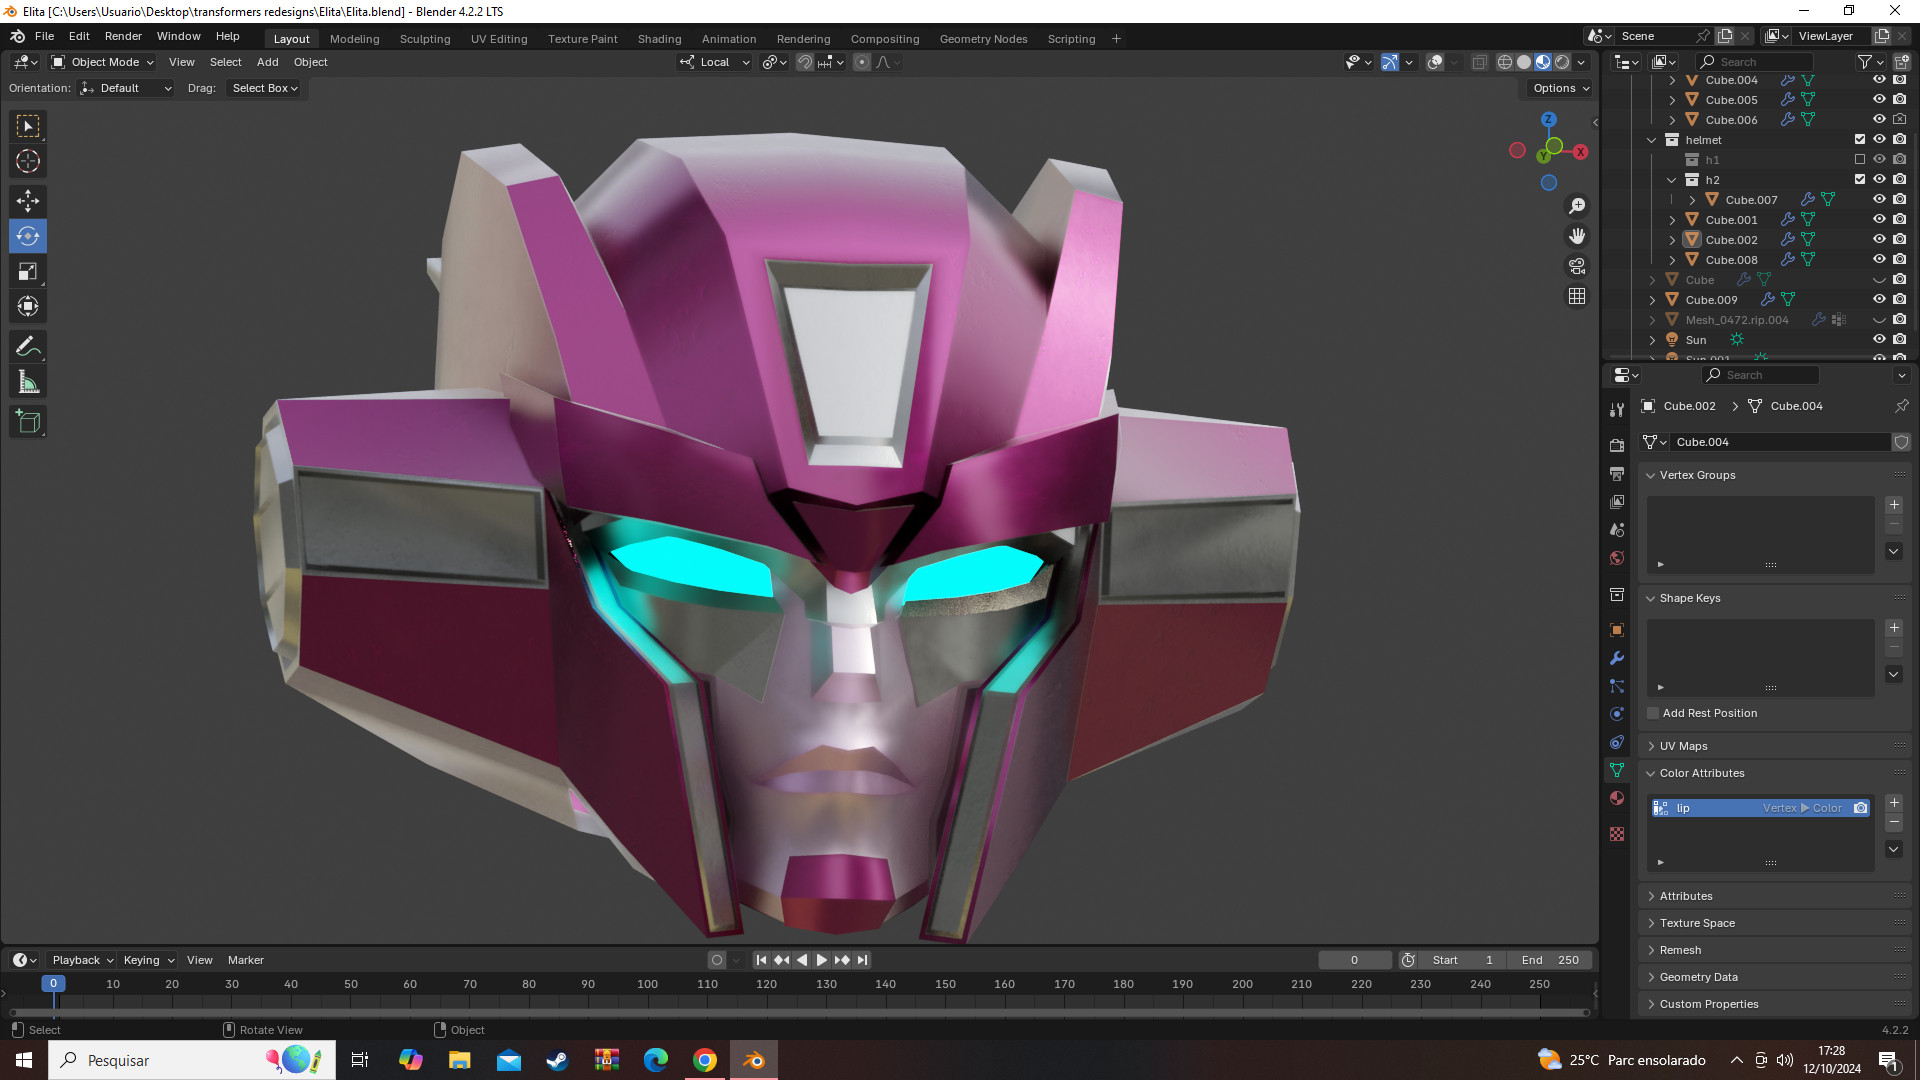The width and height of the screenshot is (1920, 1080).
Task: Add a new shape key
Action: tap(1894, 628)
